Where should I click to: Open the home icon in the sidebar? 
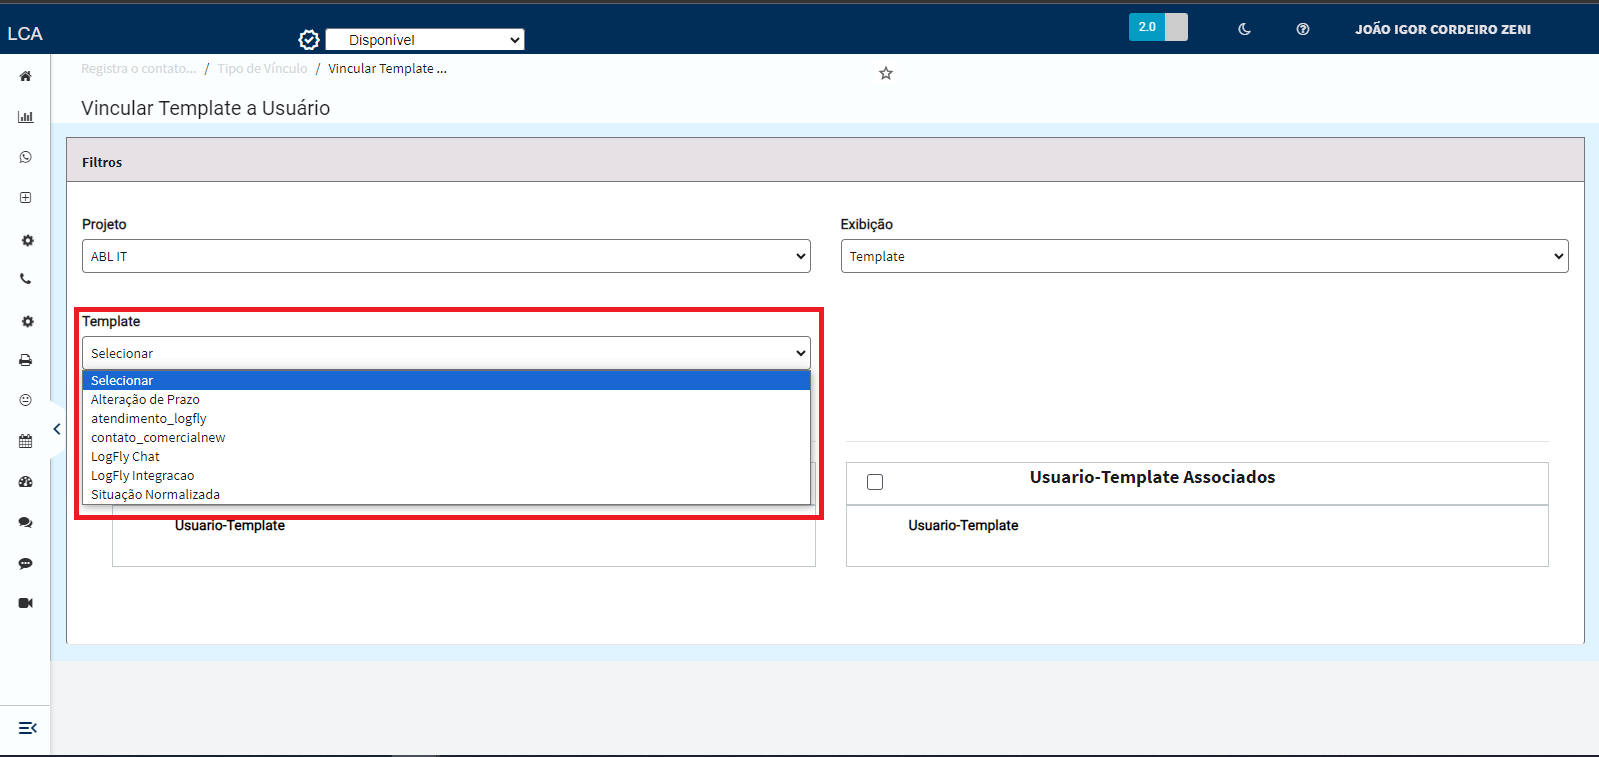point(26,76)
